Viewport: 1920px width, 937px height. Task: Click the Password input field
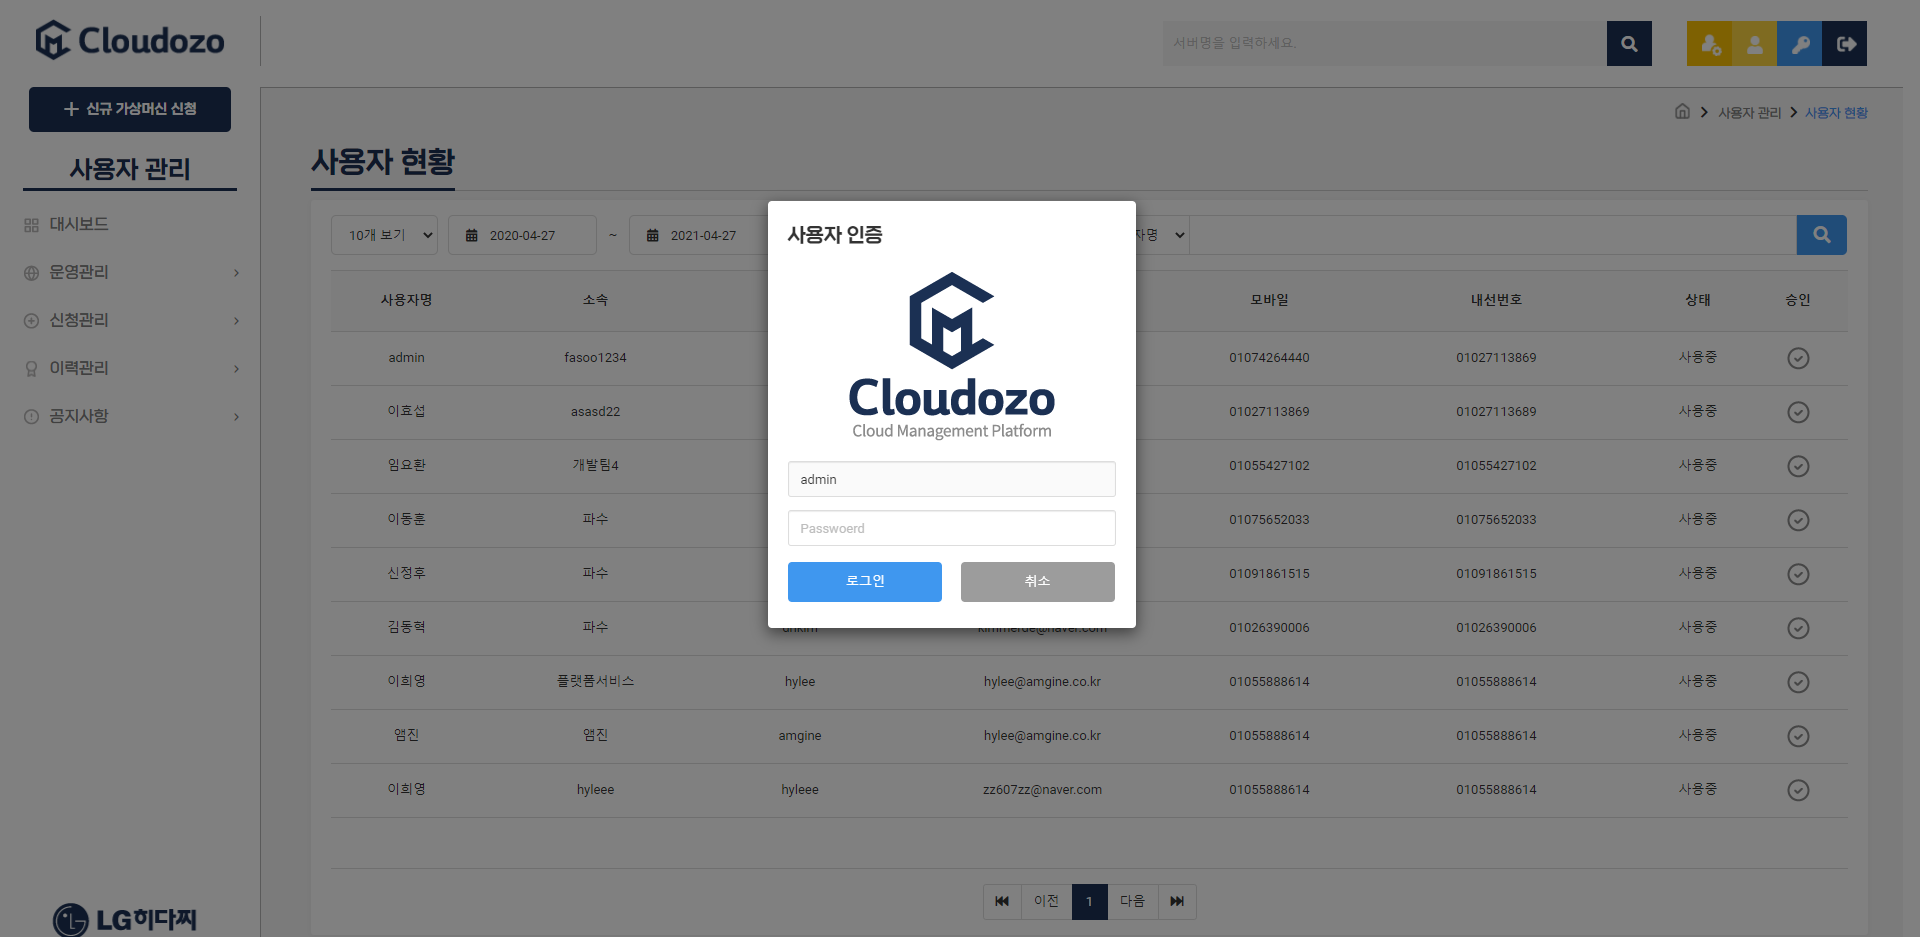tap(951, 528)
